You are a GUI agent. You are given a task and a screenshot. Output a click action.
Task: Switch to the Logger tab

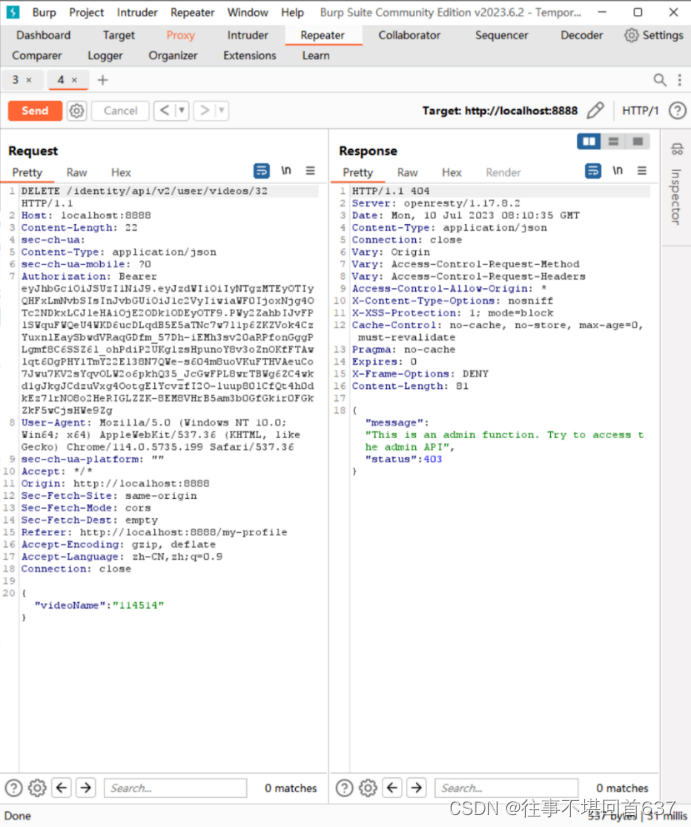105,55
